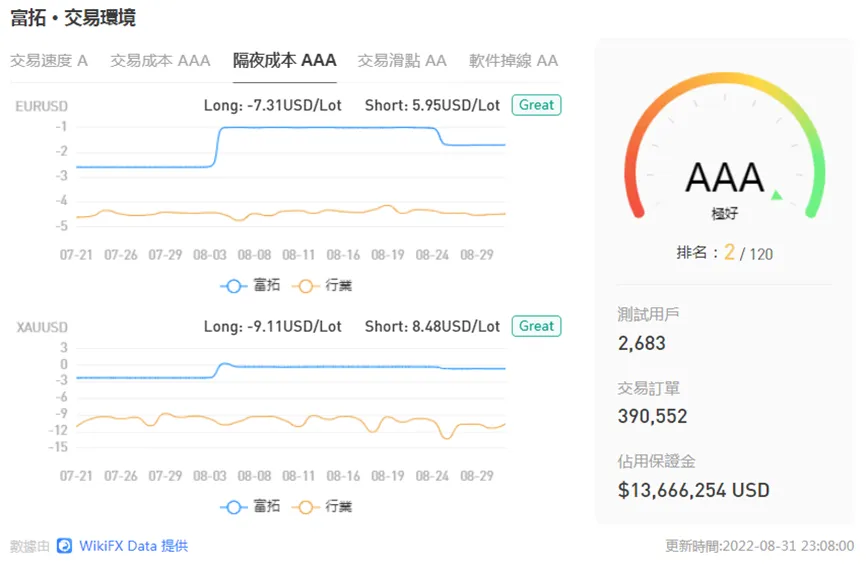The image size is (866, 569).
Task: Toggle 富拓 legend marker under XAUUSD chart
Action: [x=234, y=507]
